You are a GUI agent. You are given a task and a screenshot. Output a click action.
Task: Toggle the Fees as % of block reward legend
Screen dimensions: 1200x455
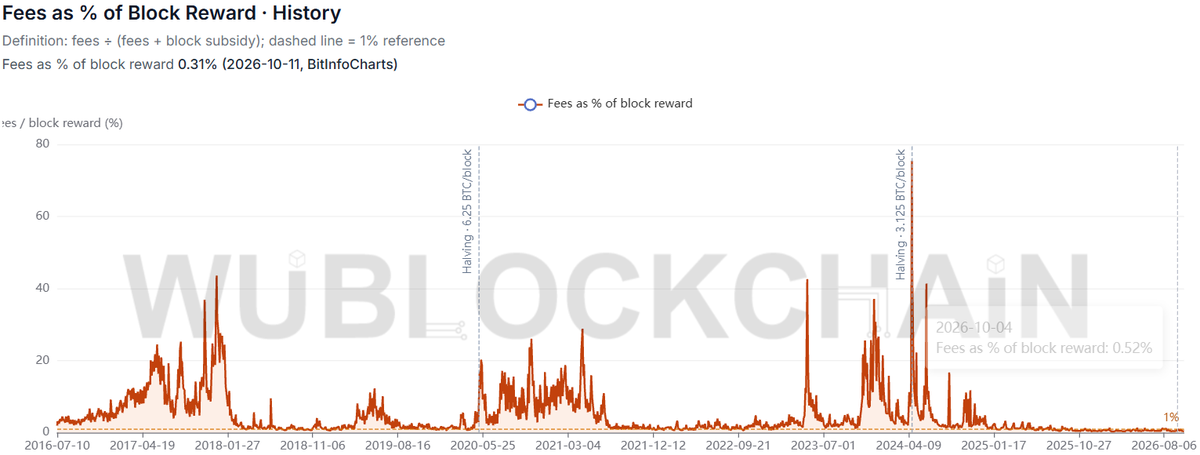[605, 103]
